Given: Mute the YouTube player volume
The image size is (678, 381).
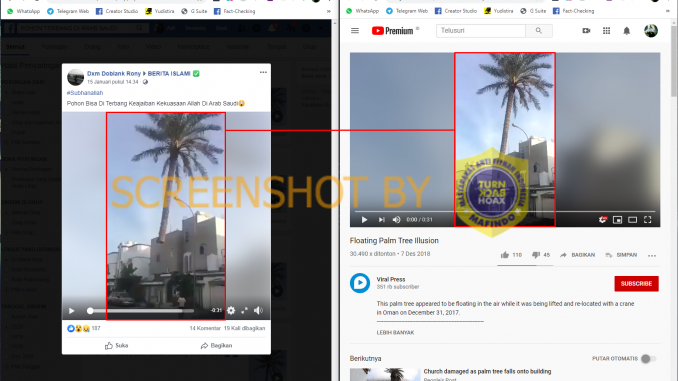Looking at the screenshot, I should pos(396,220).
